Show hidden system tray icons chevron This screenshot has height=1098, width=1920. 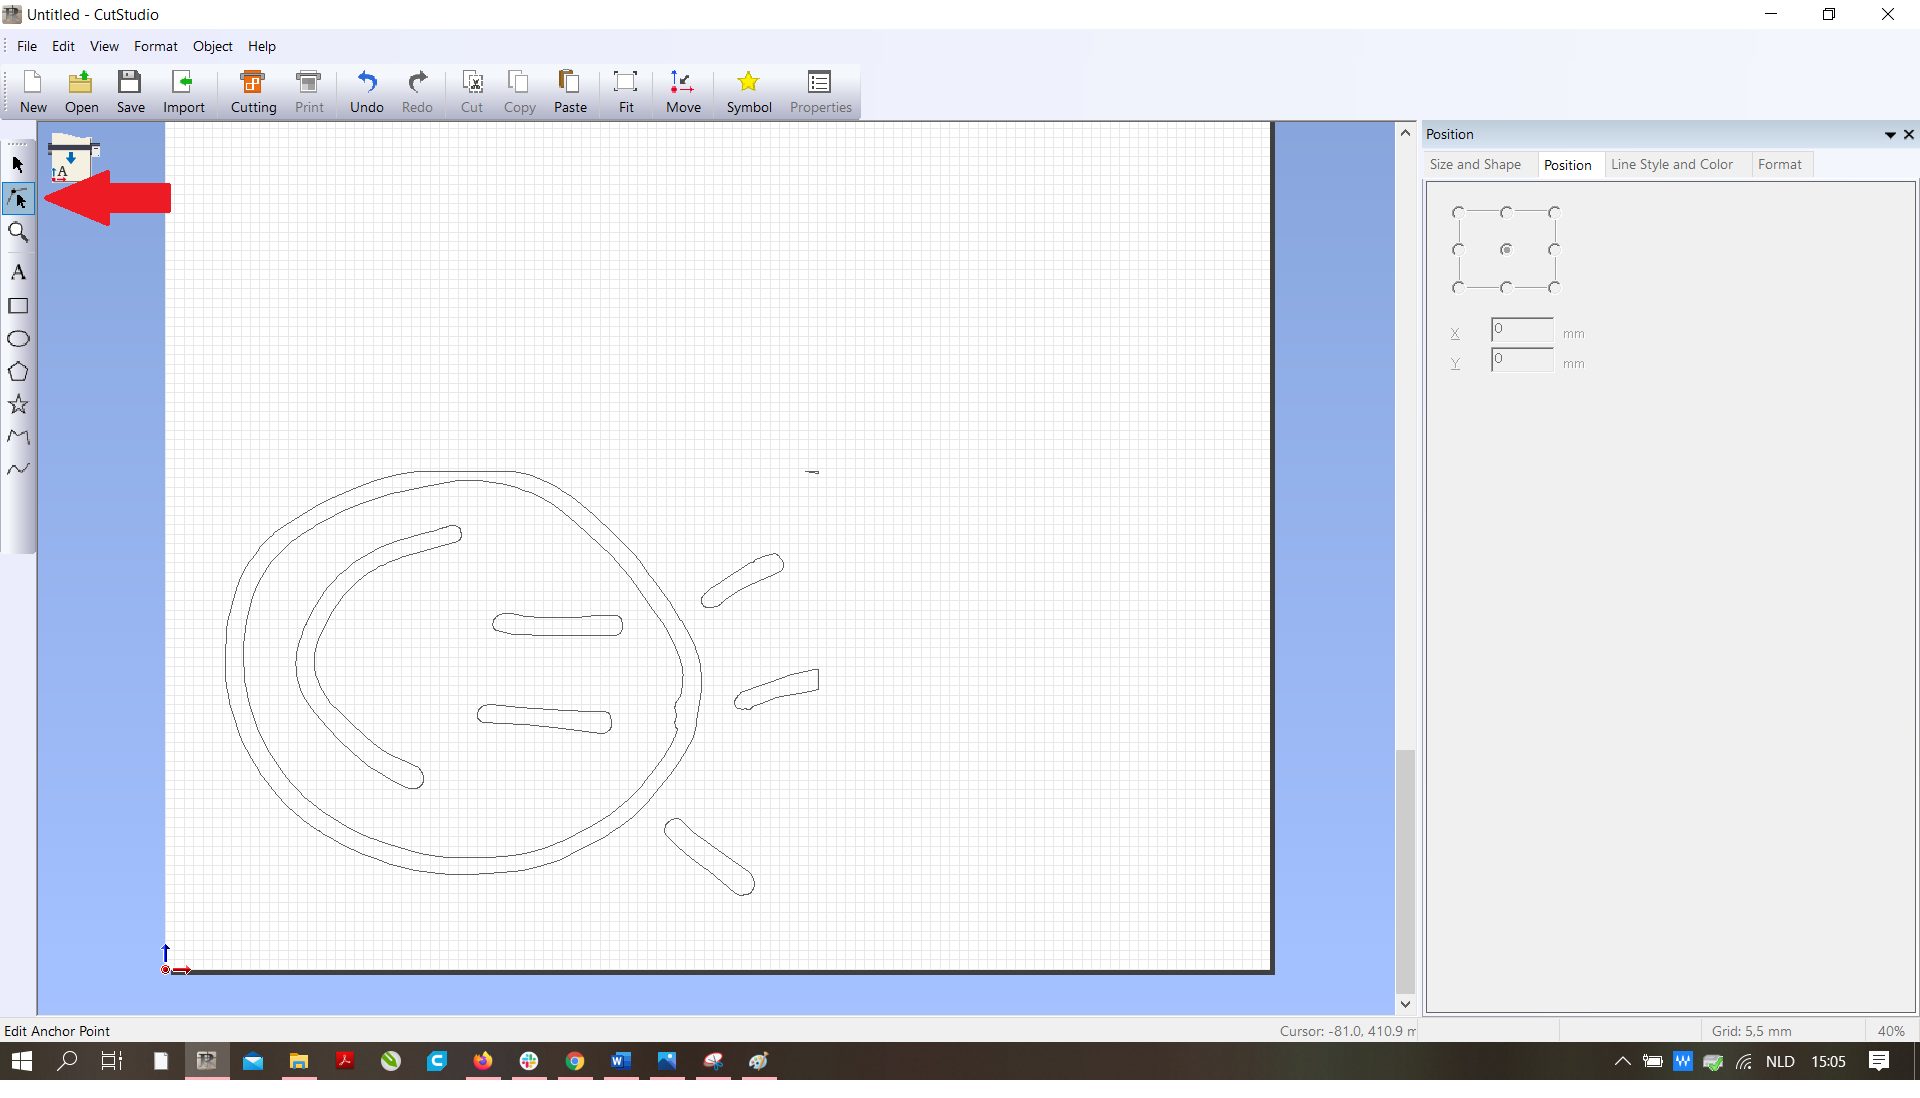point(1622,1061)
